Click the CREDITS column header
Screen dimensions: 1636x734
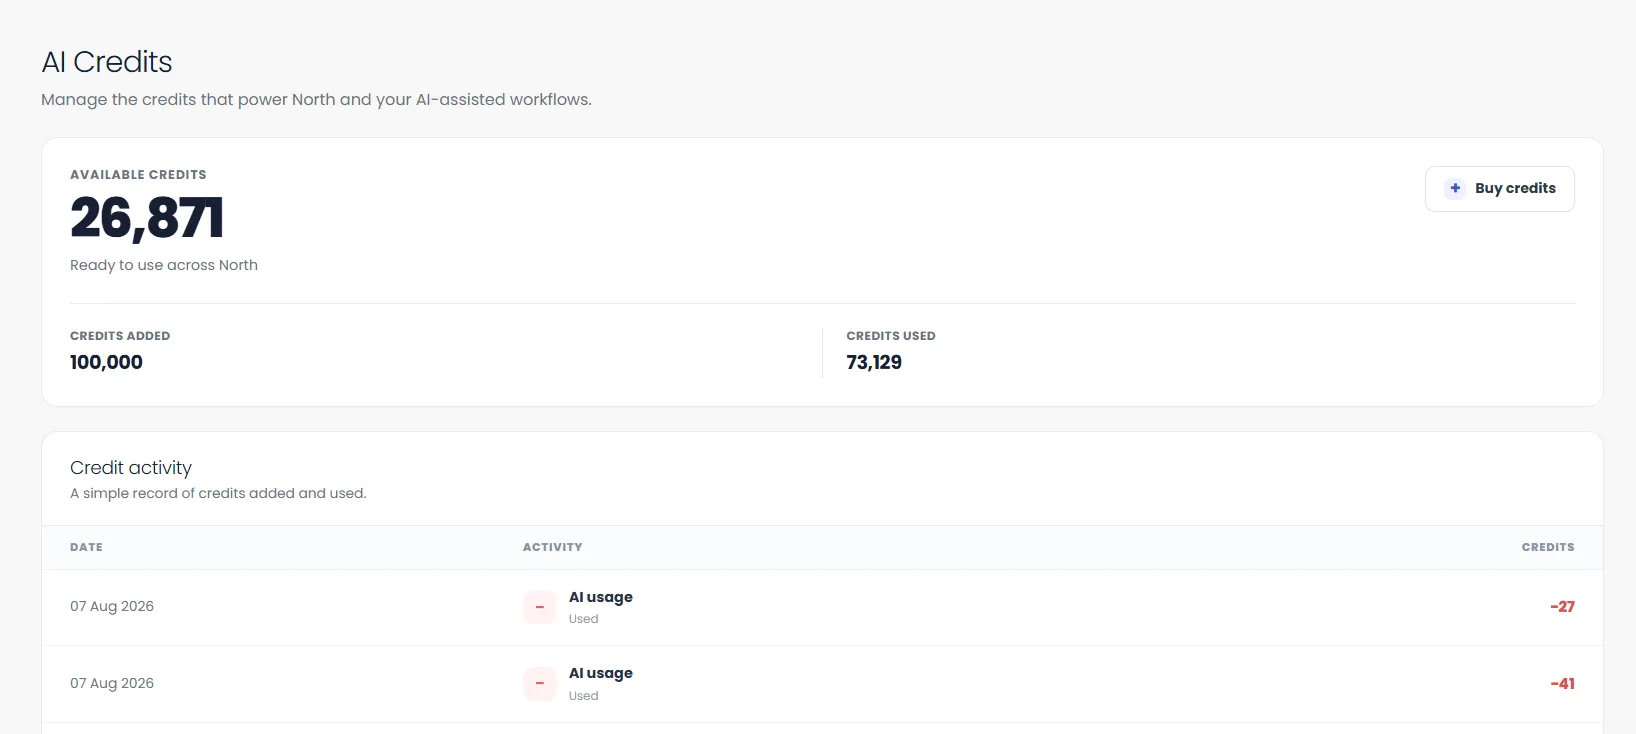pyautogui.click(x=1548, y=547)
